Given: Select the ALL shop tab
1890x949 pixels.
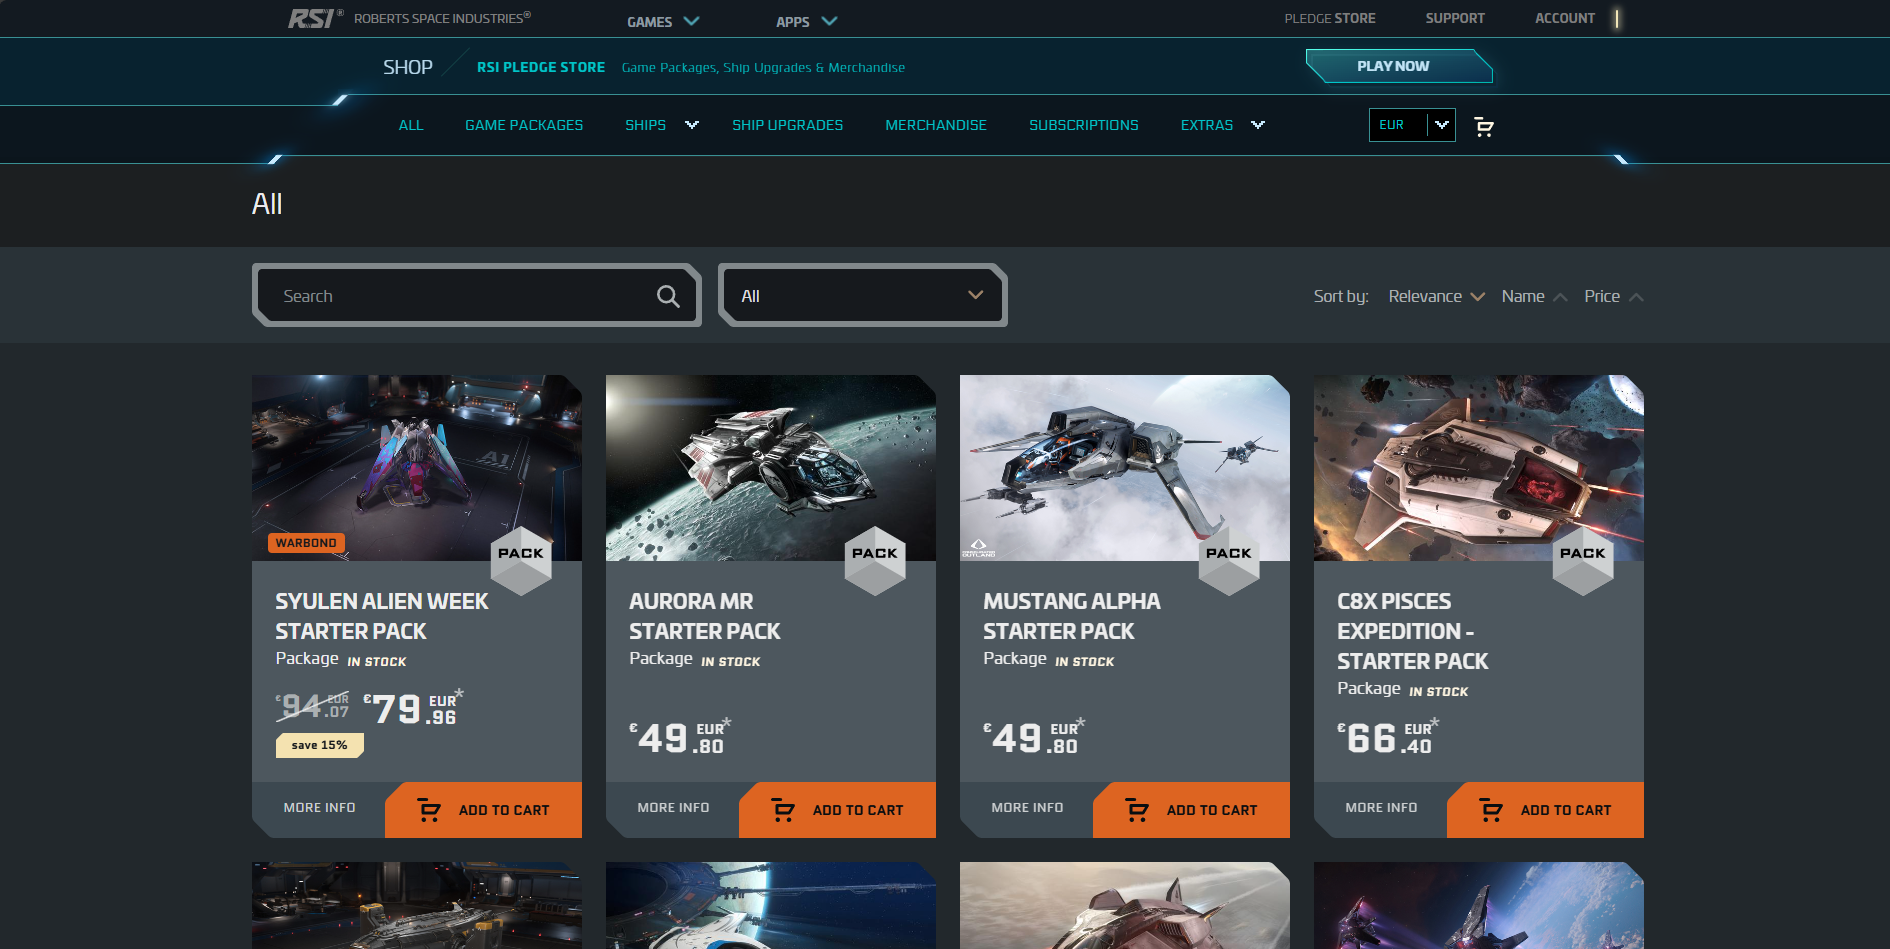Looking at the screenshot, I should [411, 125].
